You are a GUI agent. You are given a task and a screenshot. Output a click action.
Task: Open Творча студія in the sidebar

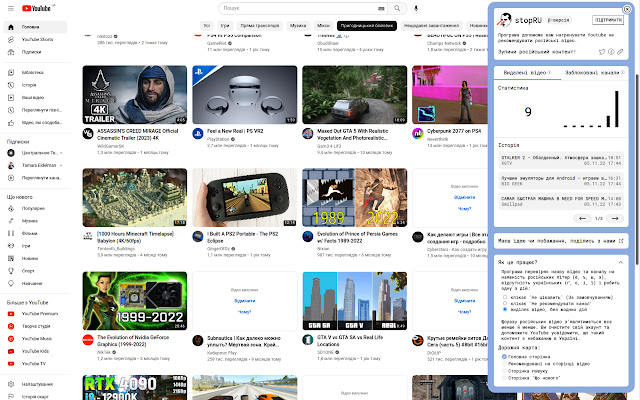(x=35, y=326)
